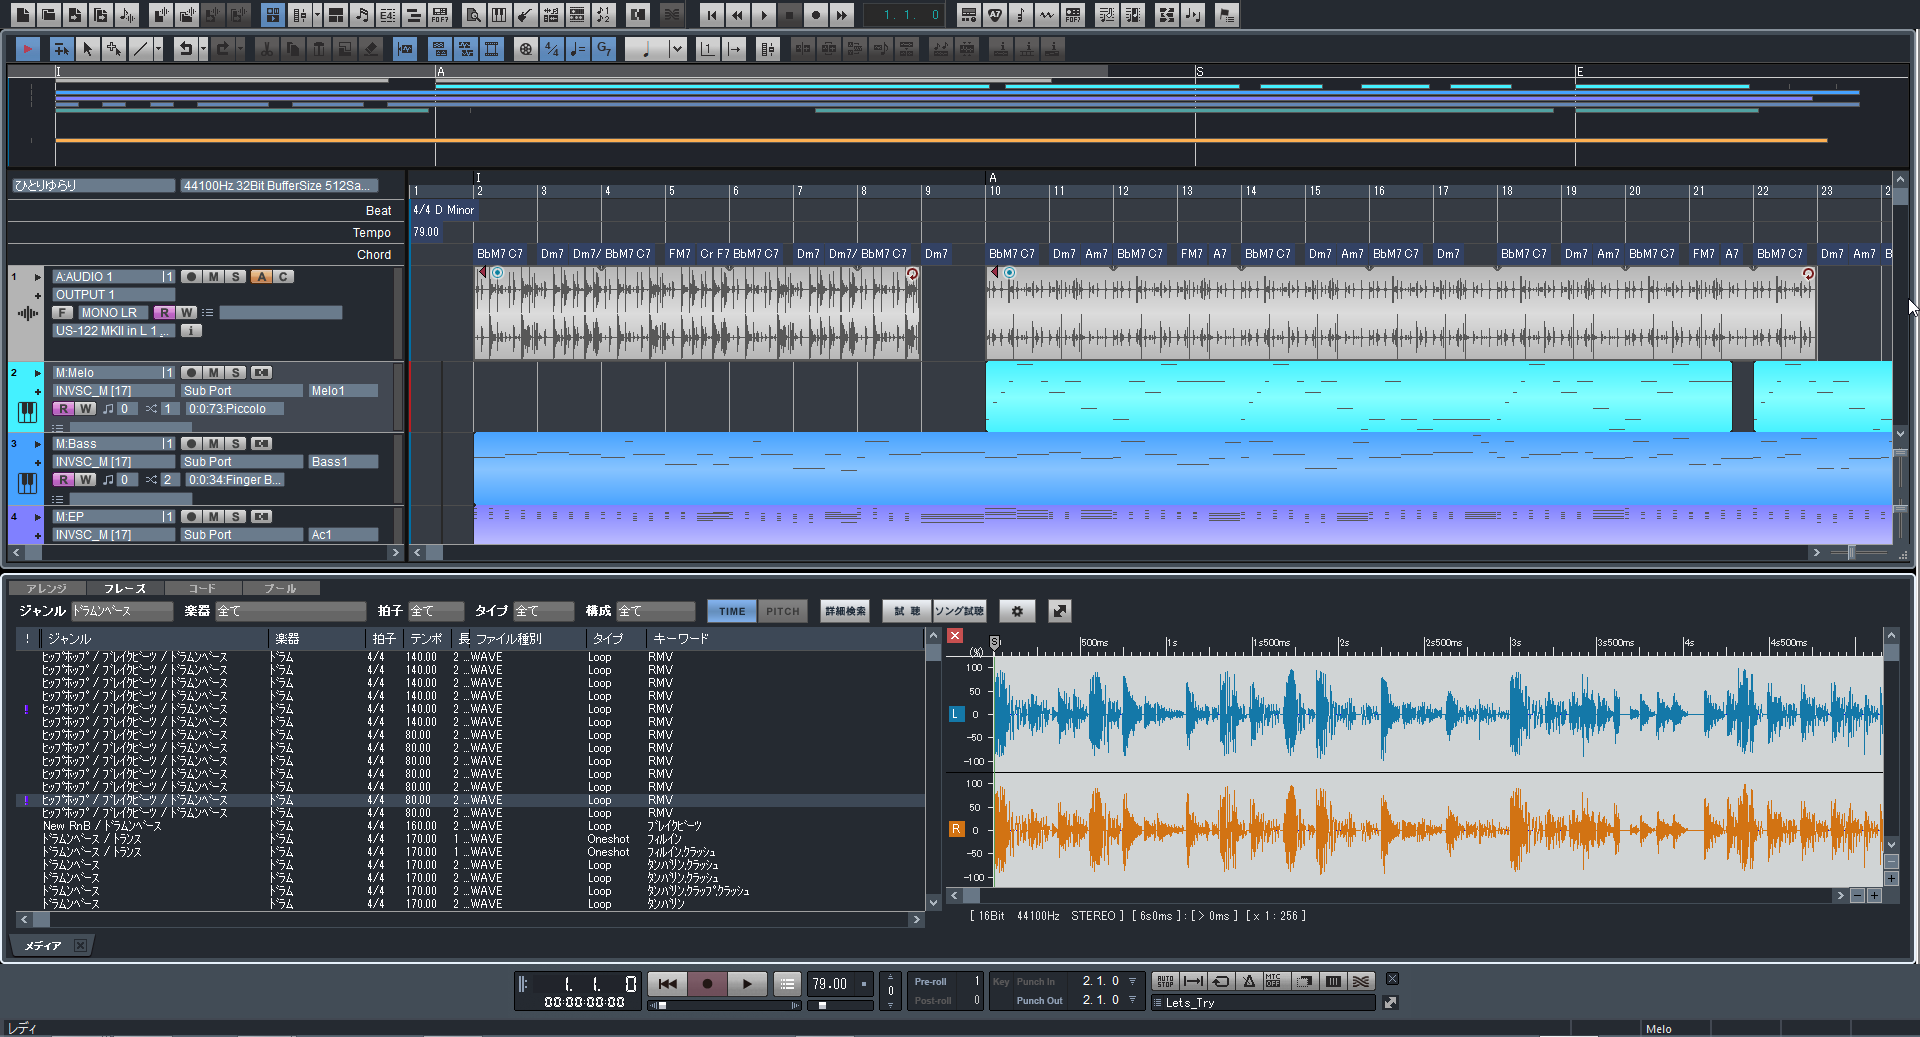Expand track 3 M:Bass with triangle

tap(38, 444)
